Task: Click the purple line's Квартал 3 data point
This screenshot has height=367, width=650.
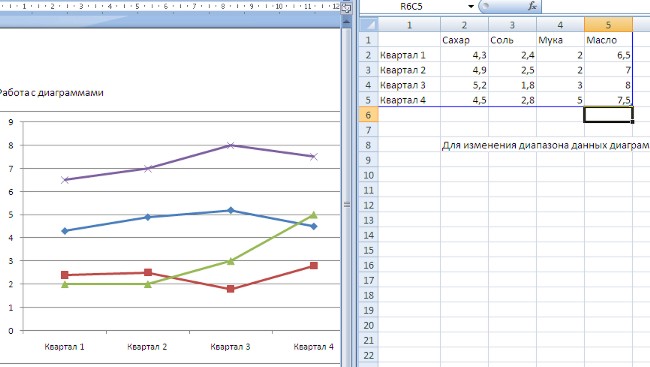Action: point(231,145)
